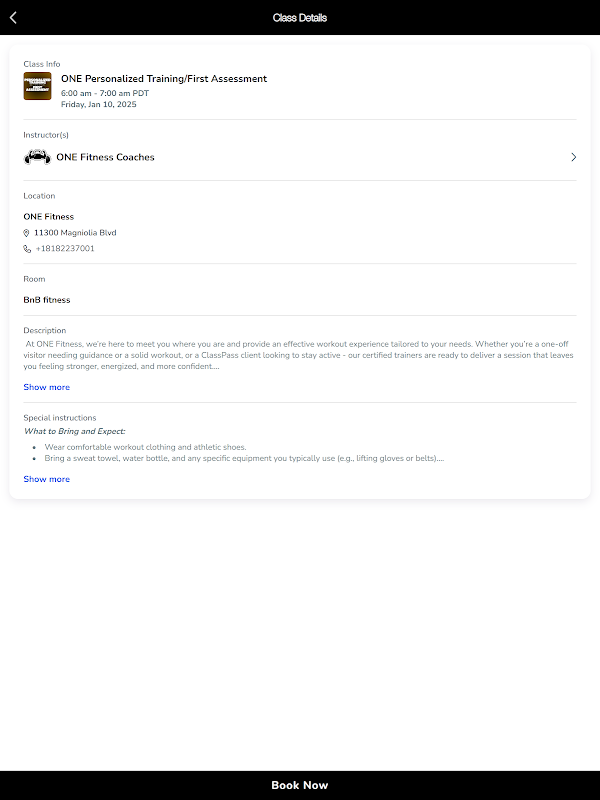Go back using the header arrow
The image size is (600, 800).
(13, 17)
